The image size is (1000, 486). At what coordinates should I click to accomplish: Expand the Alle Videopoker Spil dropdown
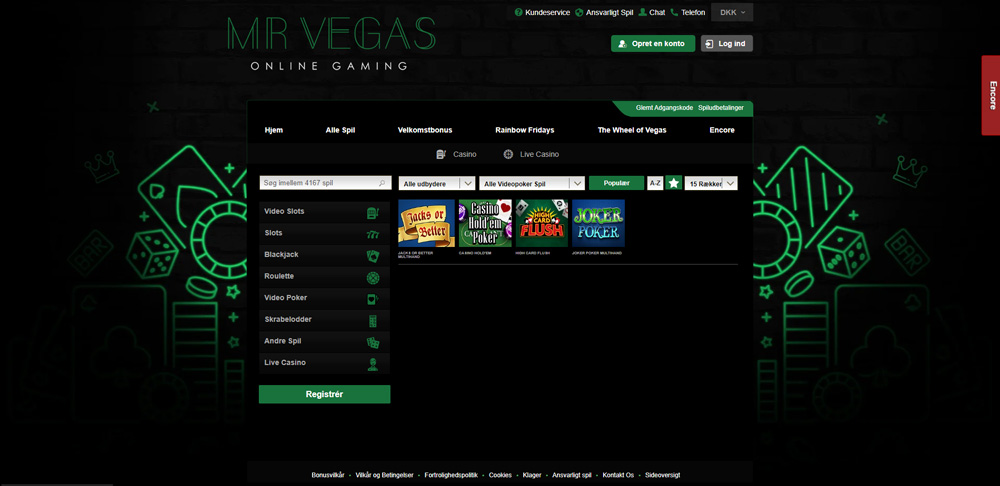click(x=532, y=184)
